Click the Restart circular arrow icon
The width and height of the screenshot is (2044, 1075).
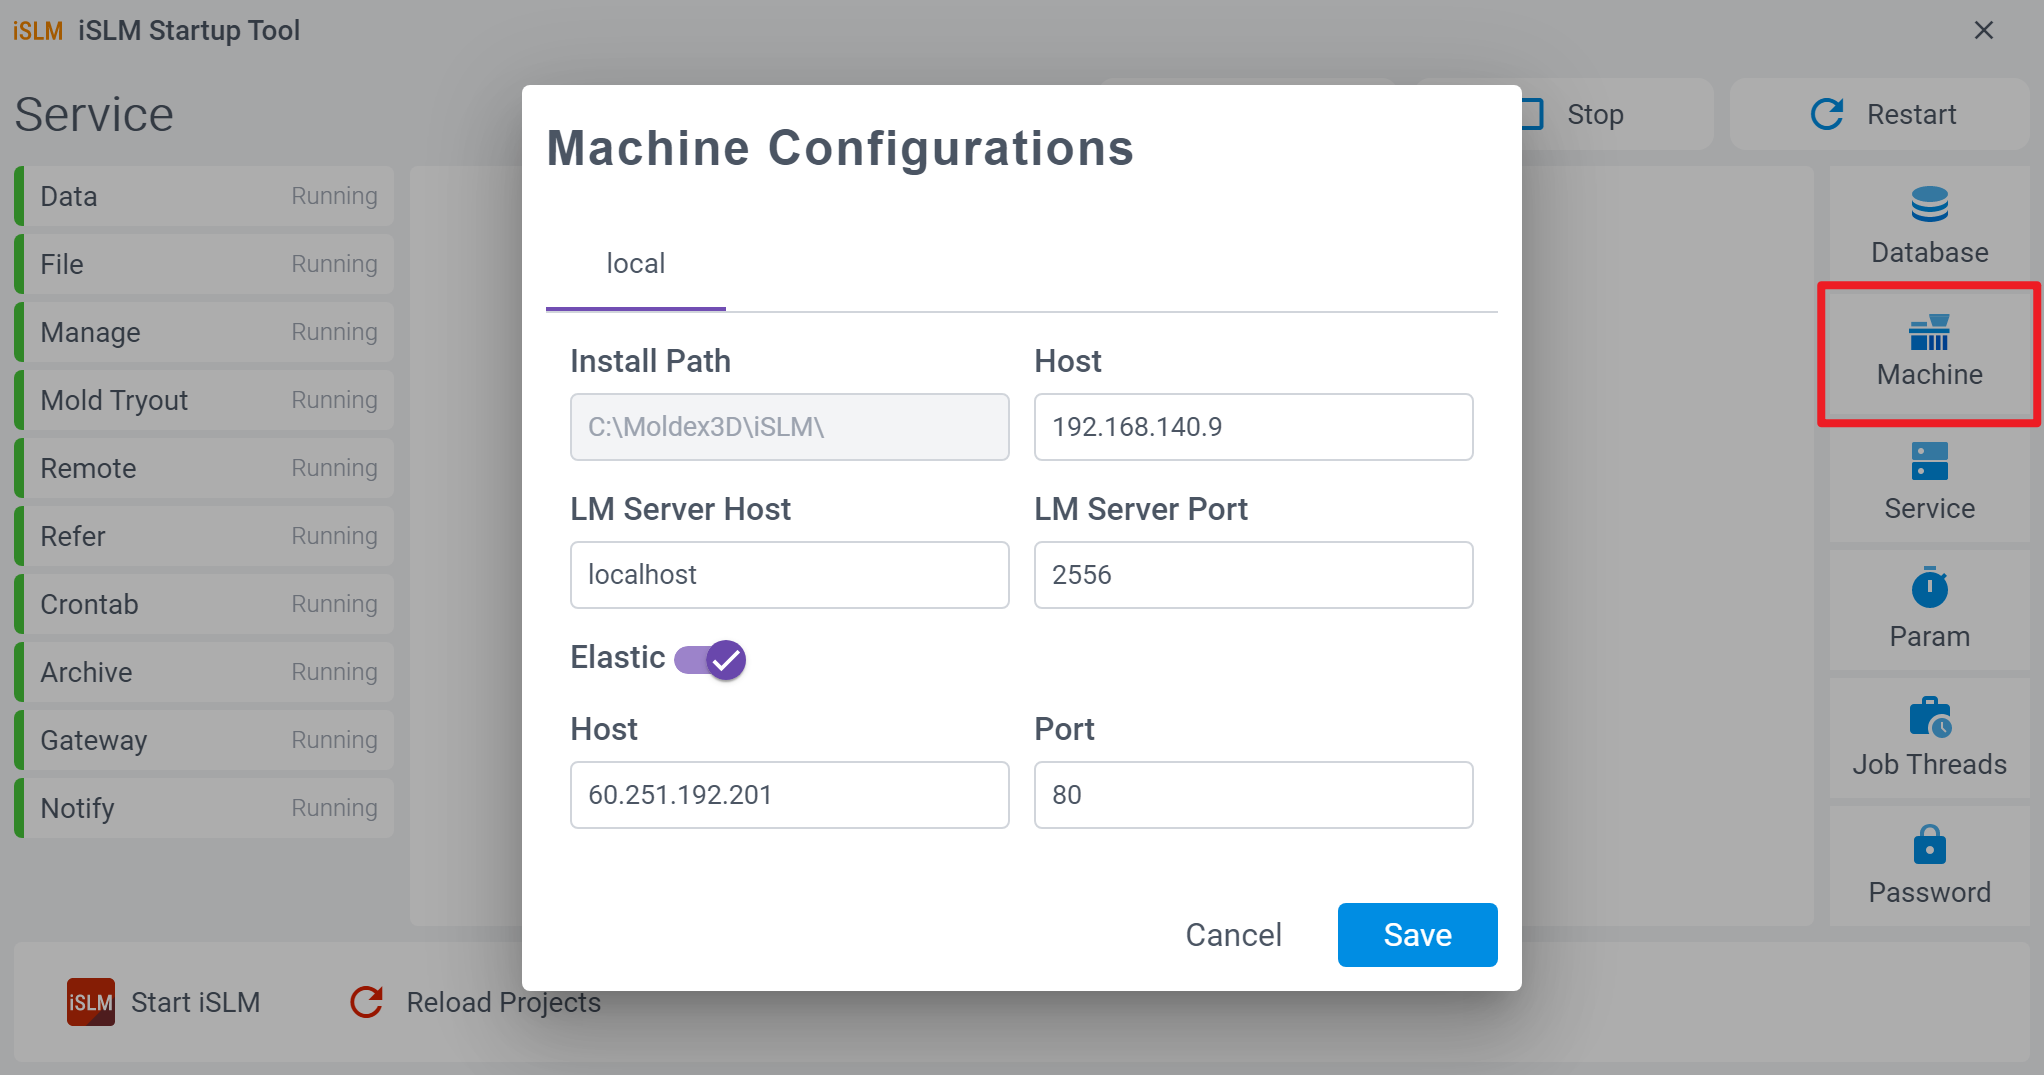click(x=1826, y=114)
